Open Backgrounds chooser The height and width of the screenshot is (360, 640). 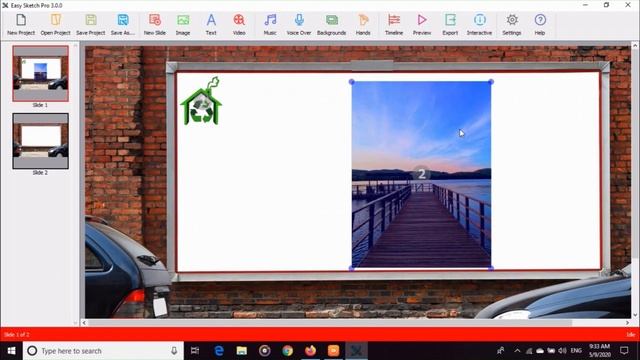[x=331, y=24]
